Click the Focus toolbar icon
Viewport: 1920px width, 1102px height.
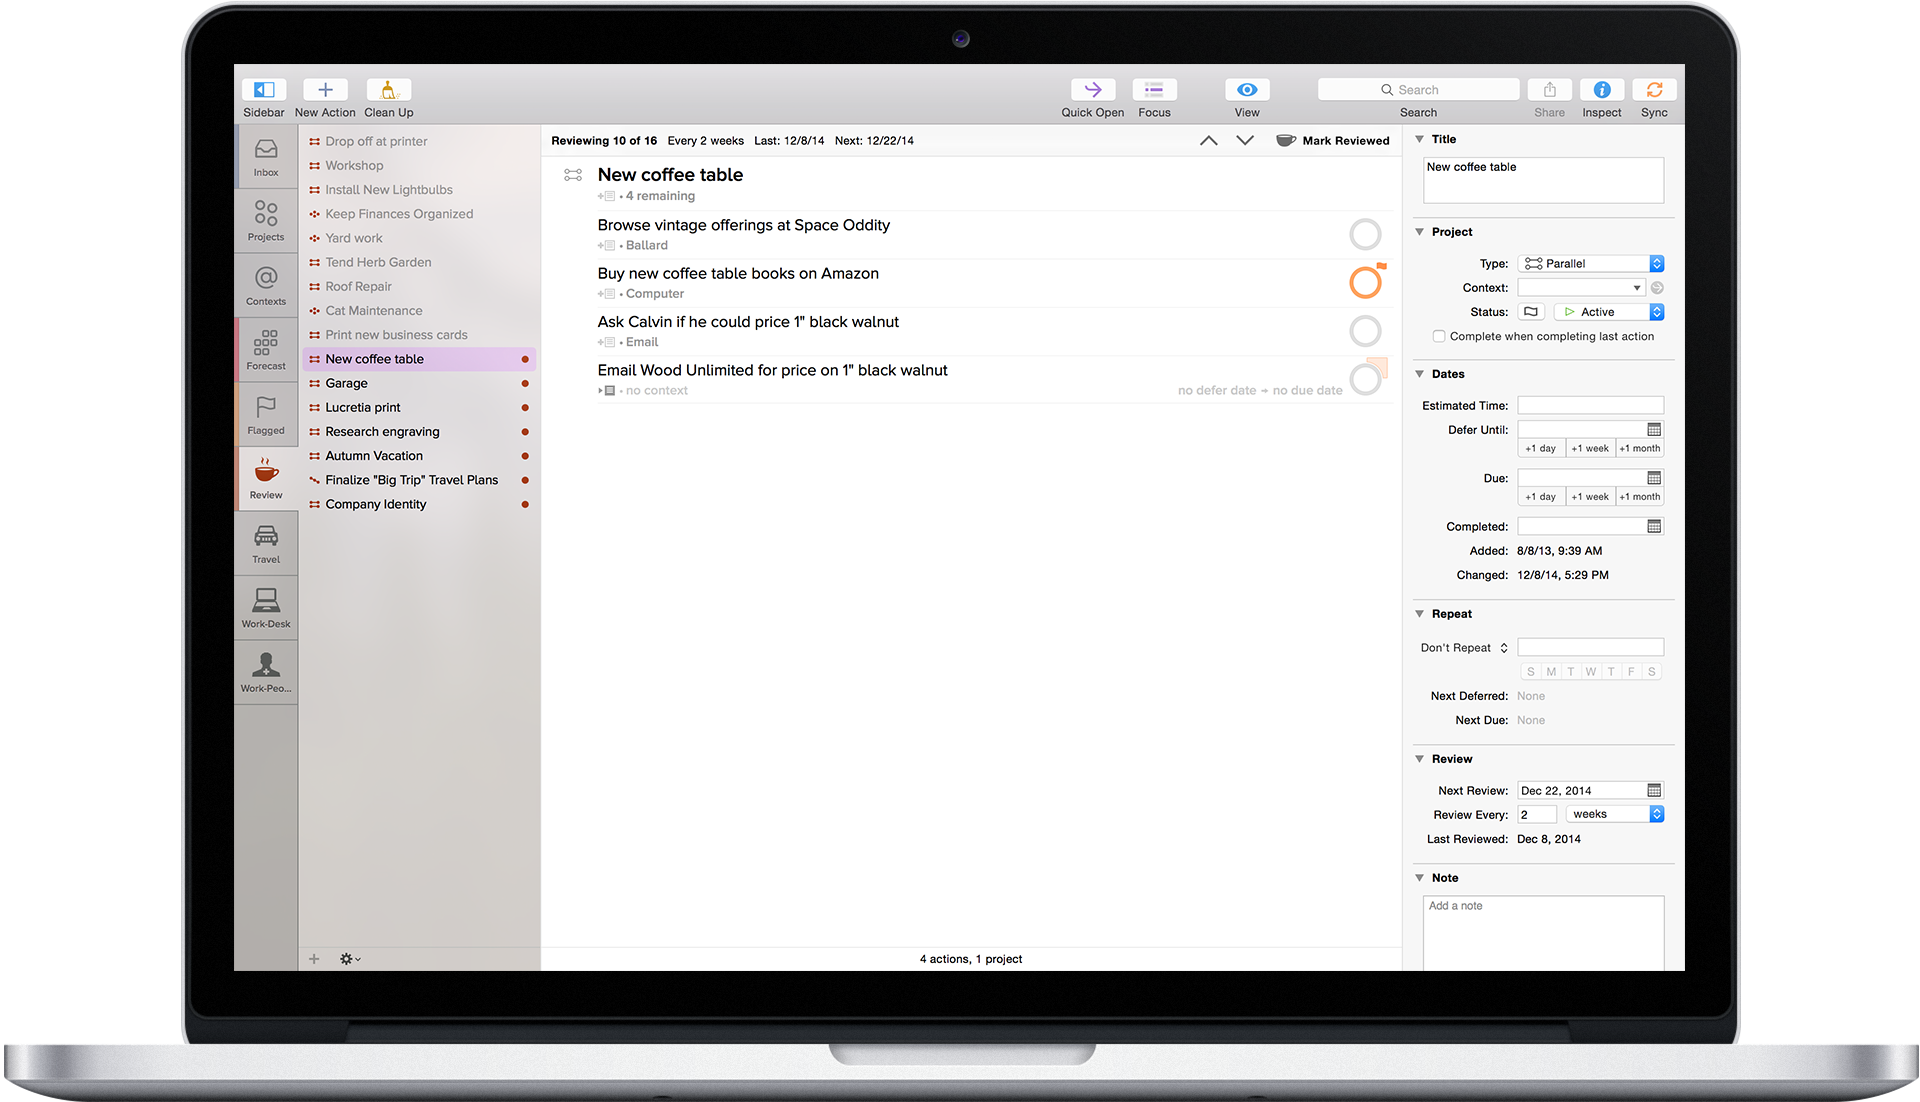coord(1154,90)
